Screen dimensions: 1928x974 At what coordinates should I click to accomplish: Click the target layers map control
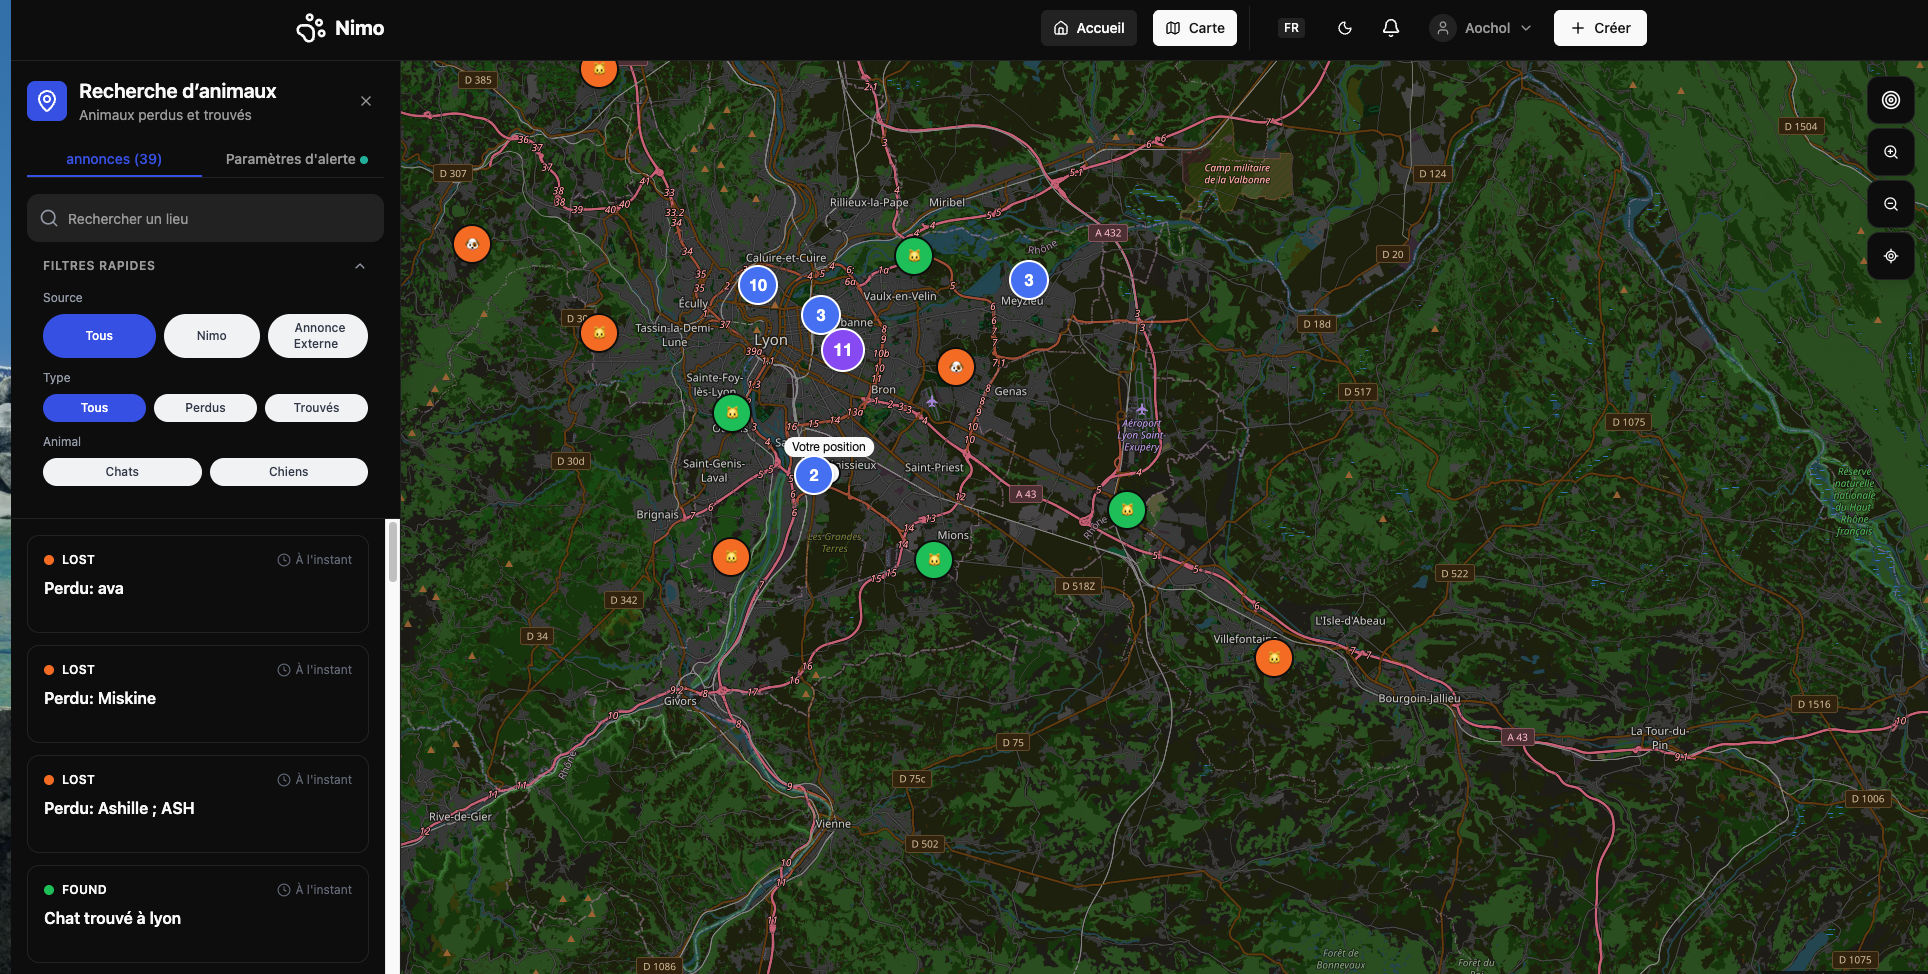pos(1891,100)
